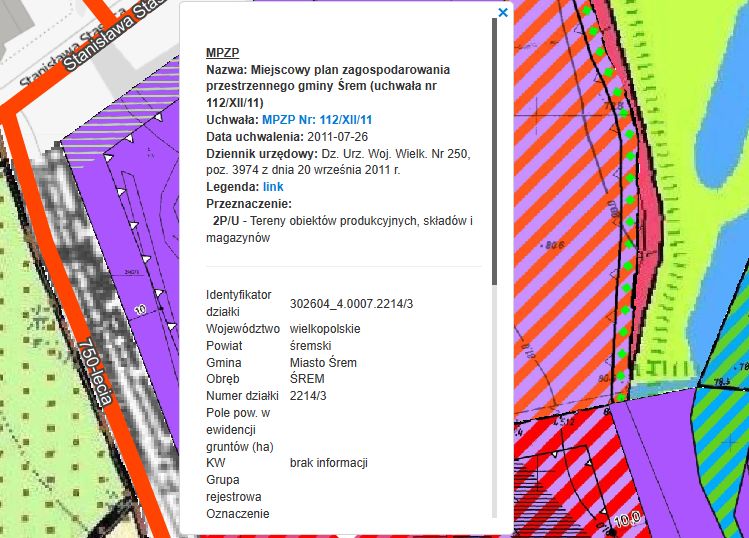This screenshot has width=749, height=538.
Task: Close the parcel info popup
Action: point(503,12)
